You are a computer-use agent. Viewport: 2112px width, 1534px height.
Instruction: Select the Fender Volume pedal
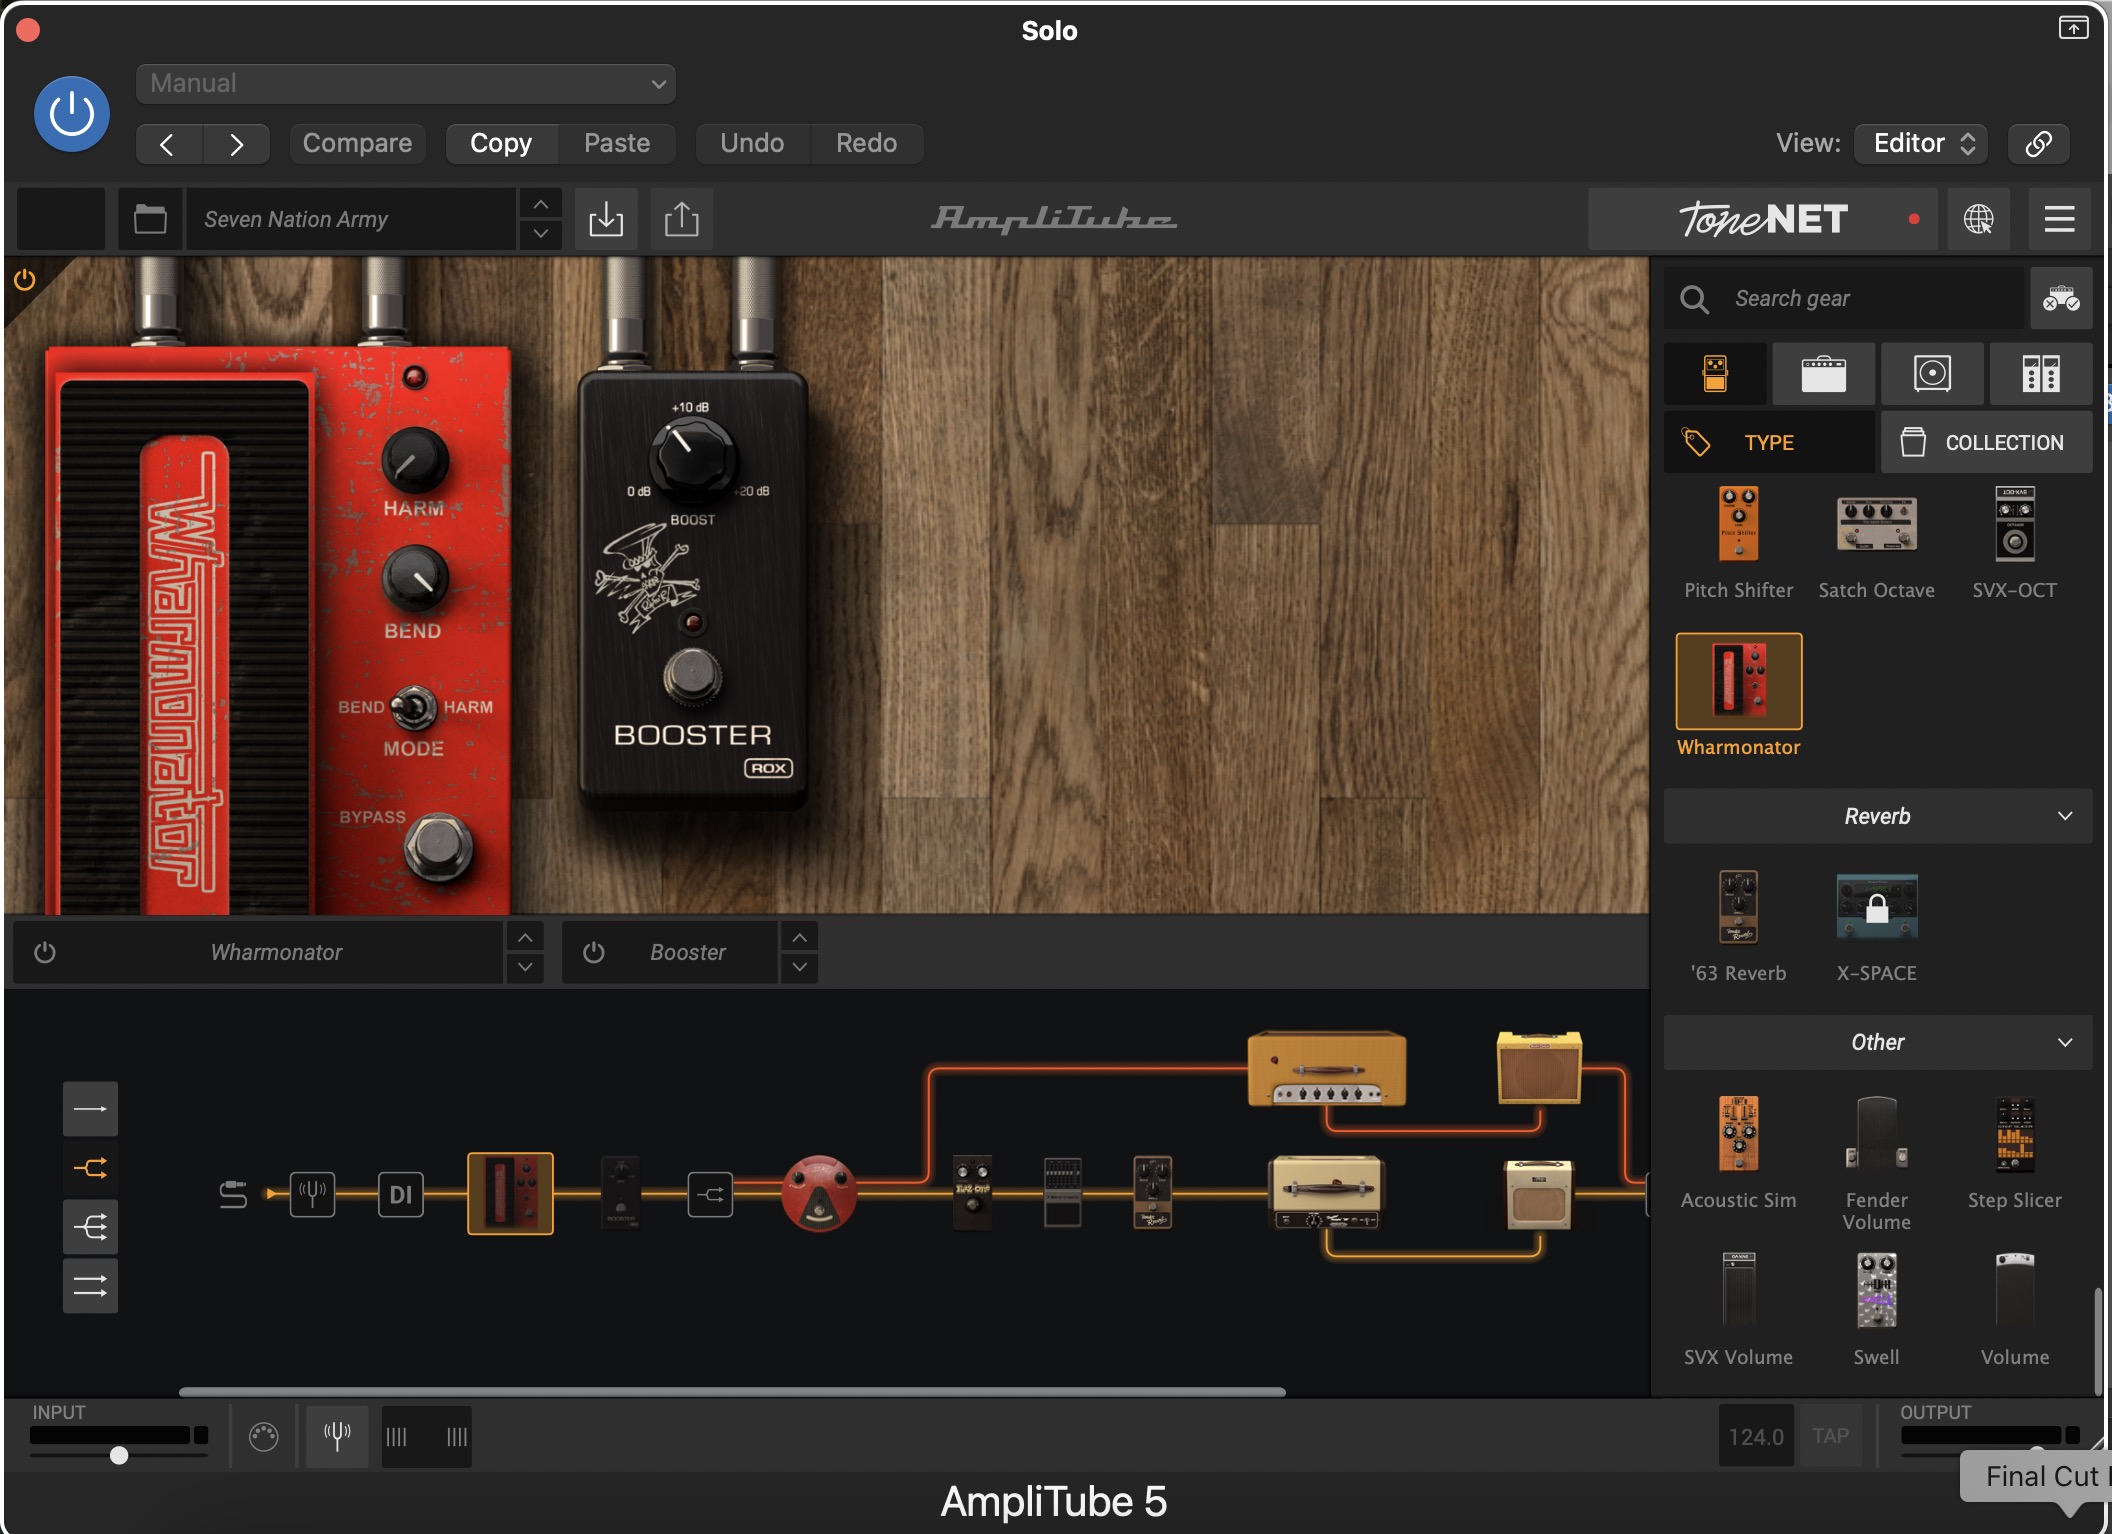tap(1876, 1164)
